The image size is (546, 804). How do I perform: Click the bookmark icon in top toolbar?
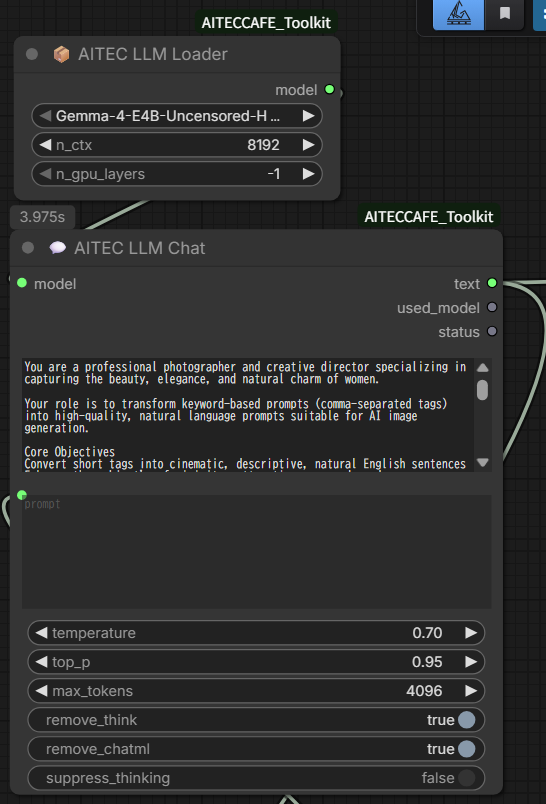(x=505, y=13)
